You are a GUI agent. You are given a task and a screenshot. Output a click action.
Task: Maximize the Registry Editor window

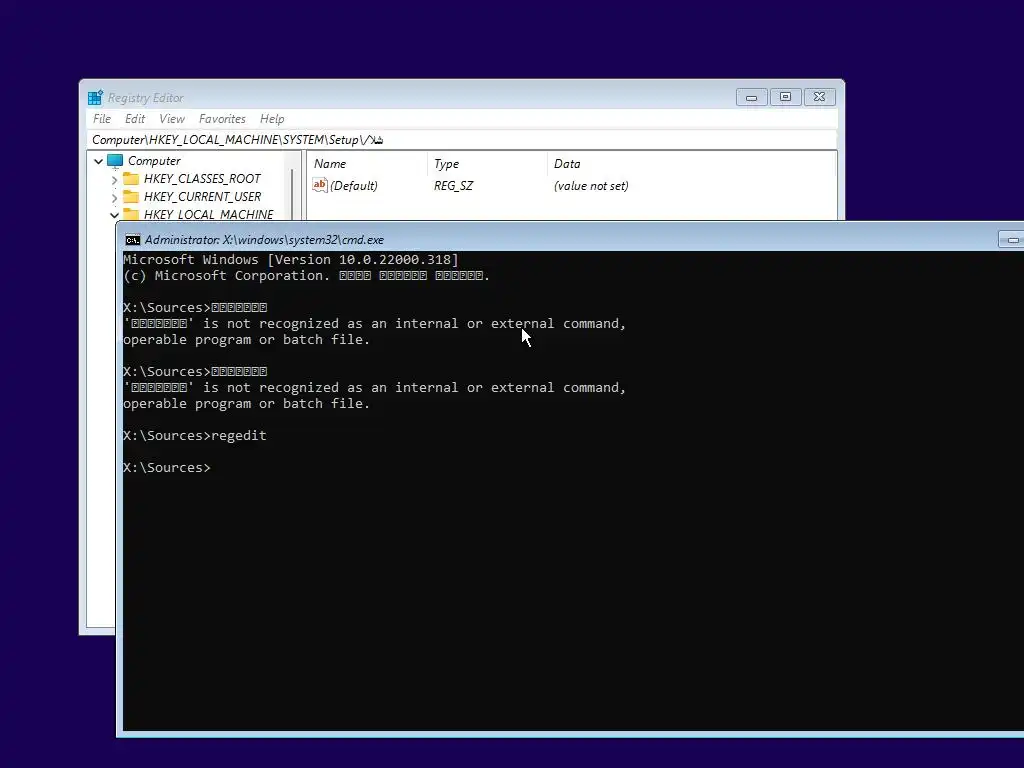[x=785, y=97]
